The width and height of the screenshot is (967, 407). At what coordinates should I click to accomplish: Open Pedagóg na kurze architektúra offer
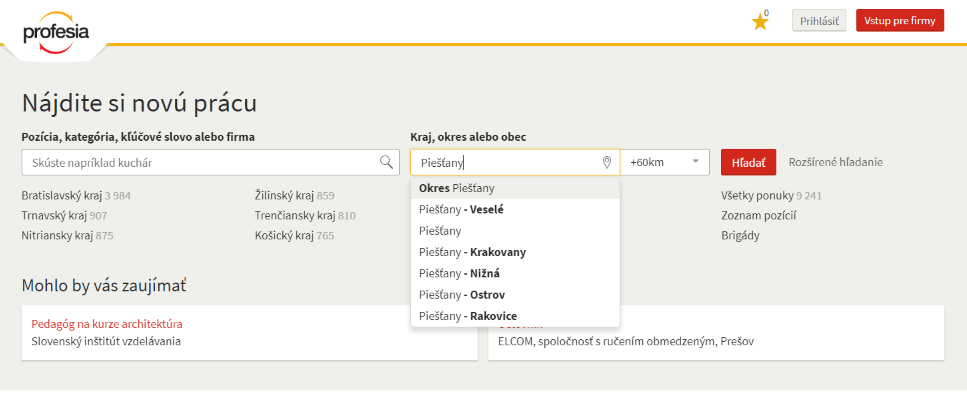pyautogui.click(x=107, y=324)
